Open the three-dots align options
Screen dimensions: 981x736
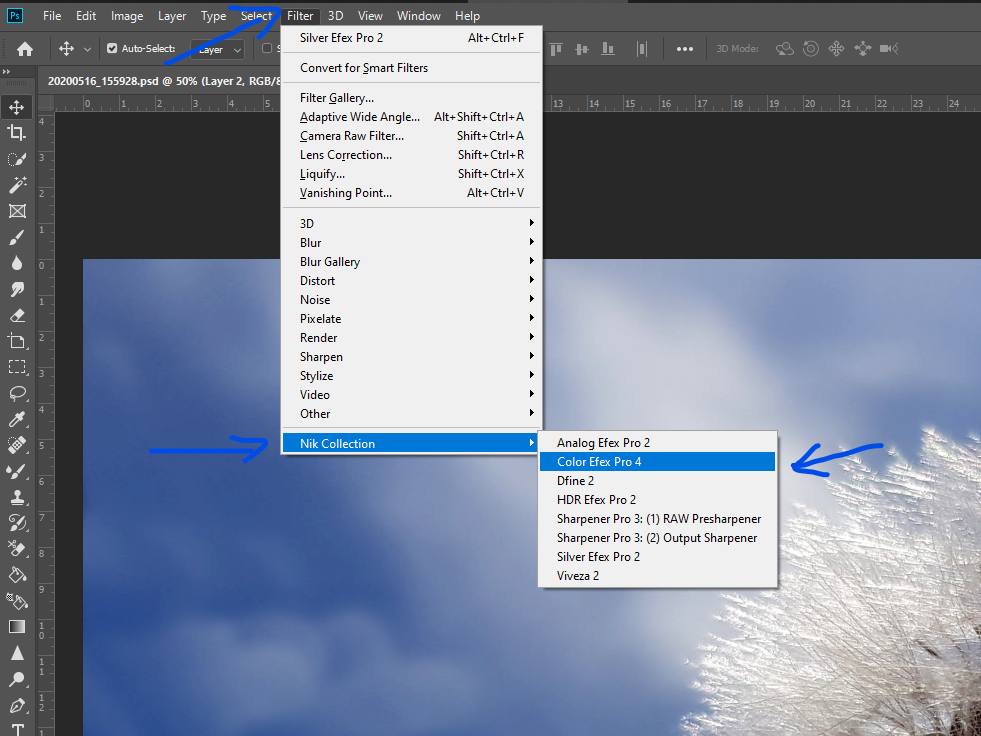click(684, 49)
